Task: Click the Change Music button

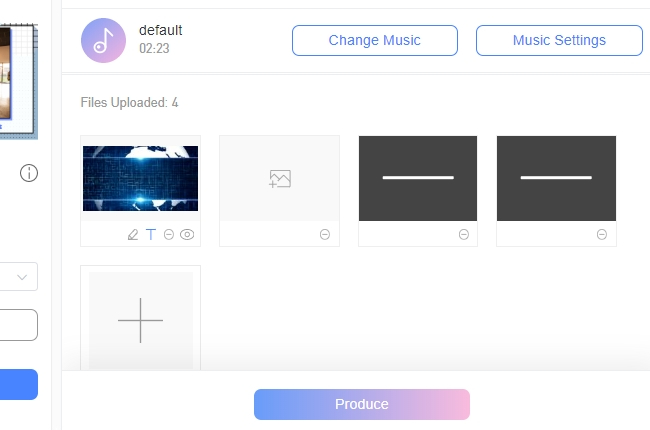Action: pyautogui.click(x=374, y=41)
